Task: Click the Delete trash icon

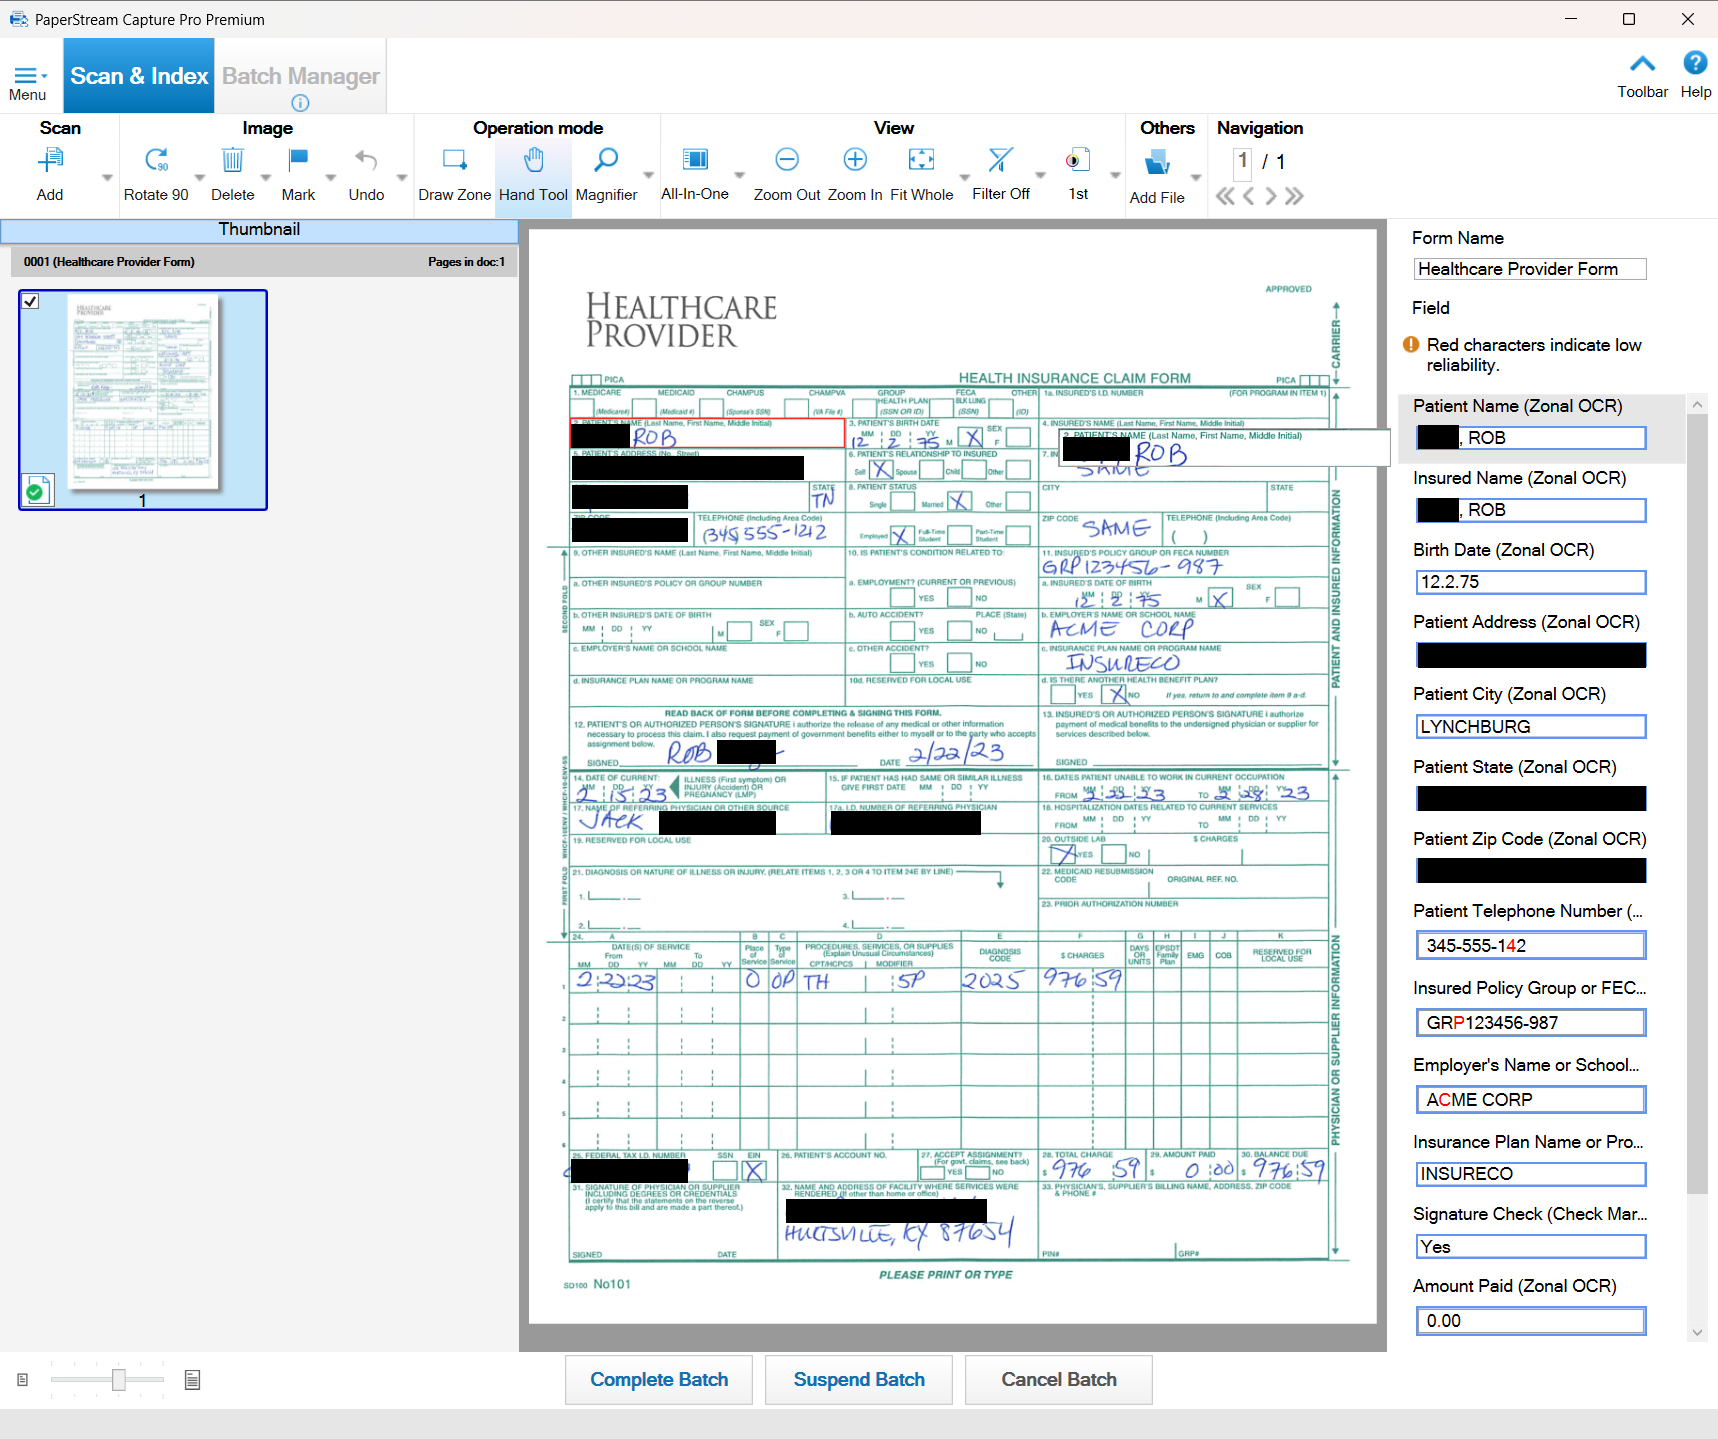Action: coord(232,160)
